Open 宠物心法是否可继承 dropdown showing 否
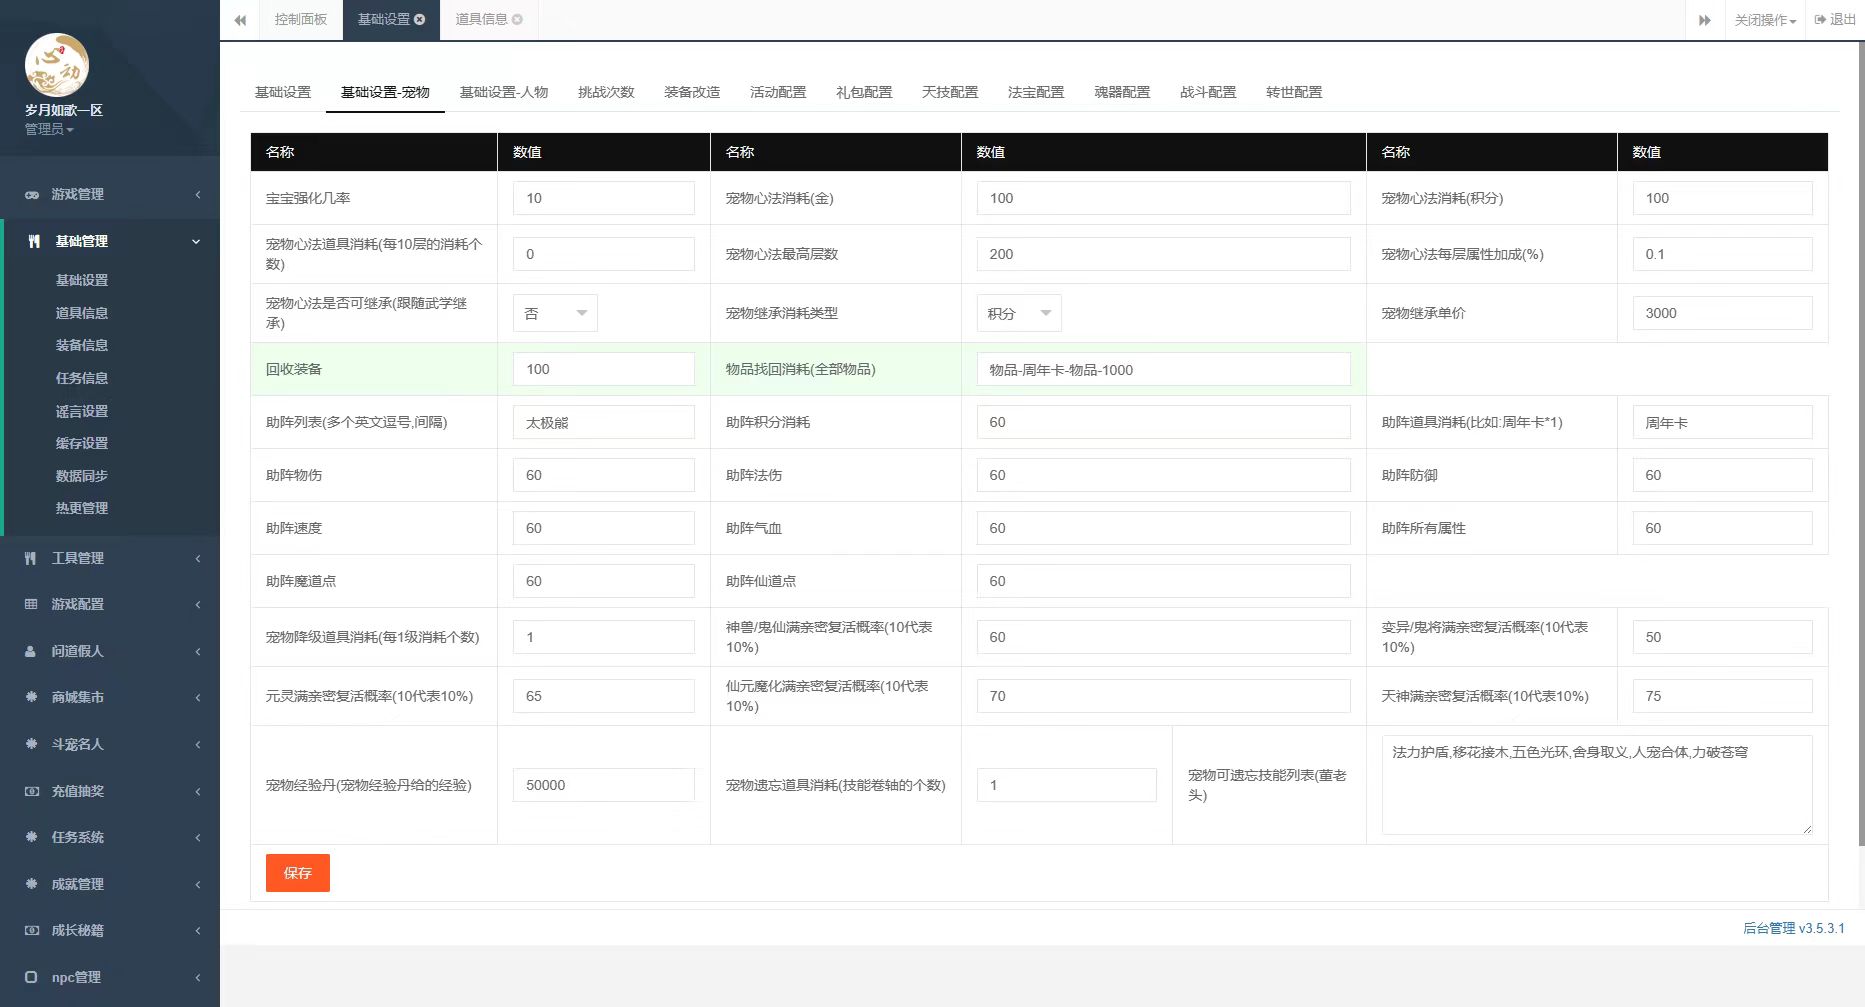 (555, 313)
